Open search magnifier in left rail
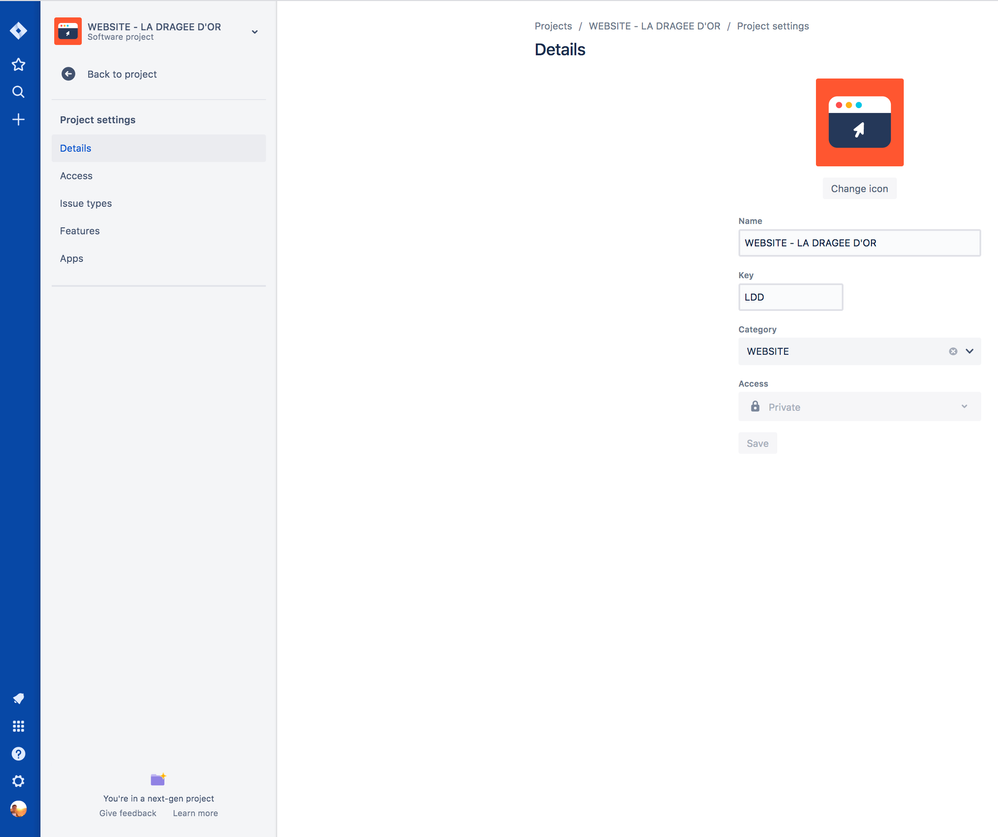The width and height of the screenshot is (998, 837). [x=18, y=92]
